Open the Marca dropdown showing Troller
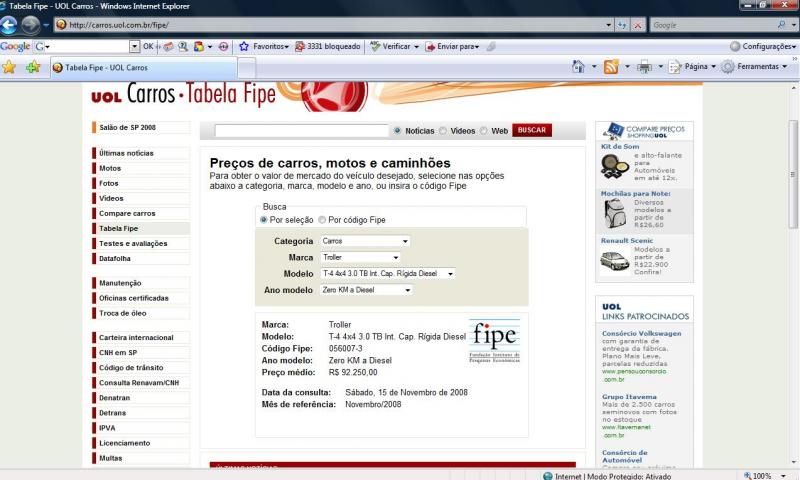This screenshot has height=480, width=800. (360, 257)
